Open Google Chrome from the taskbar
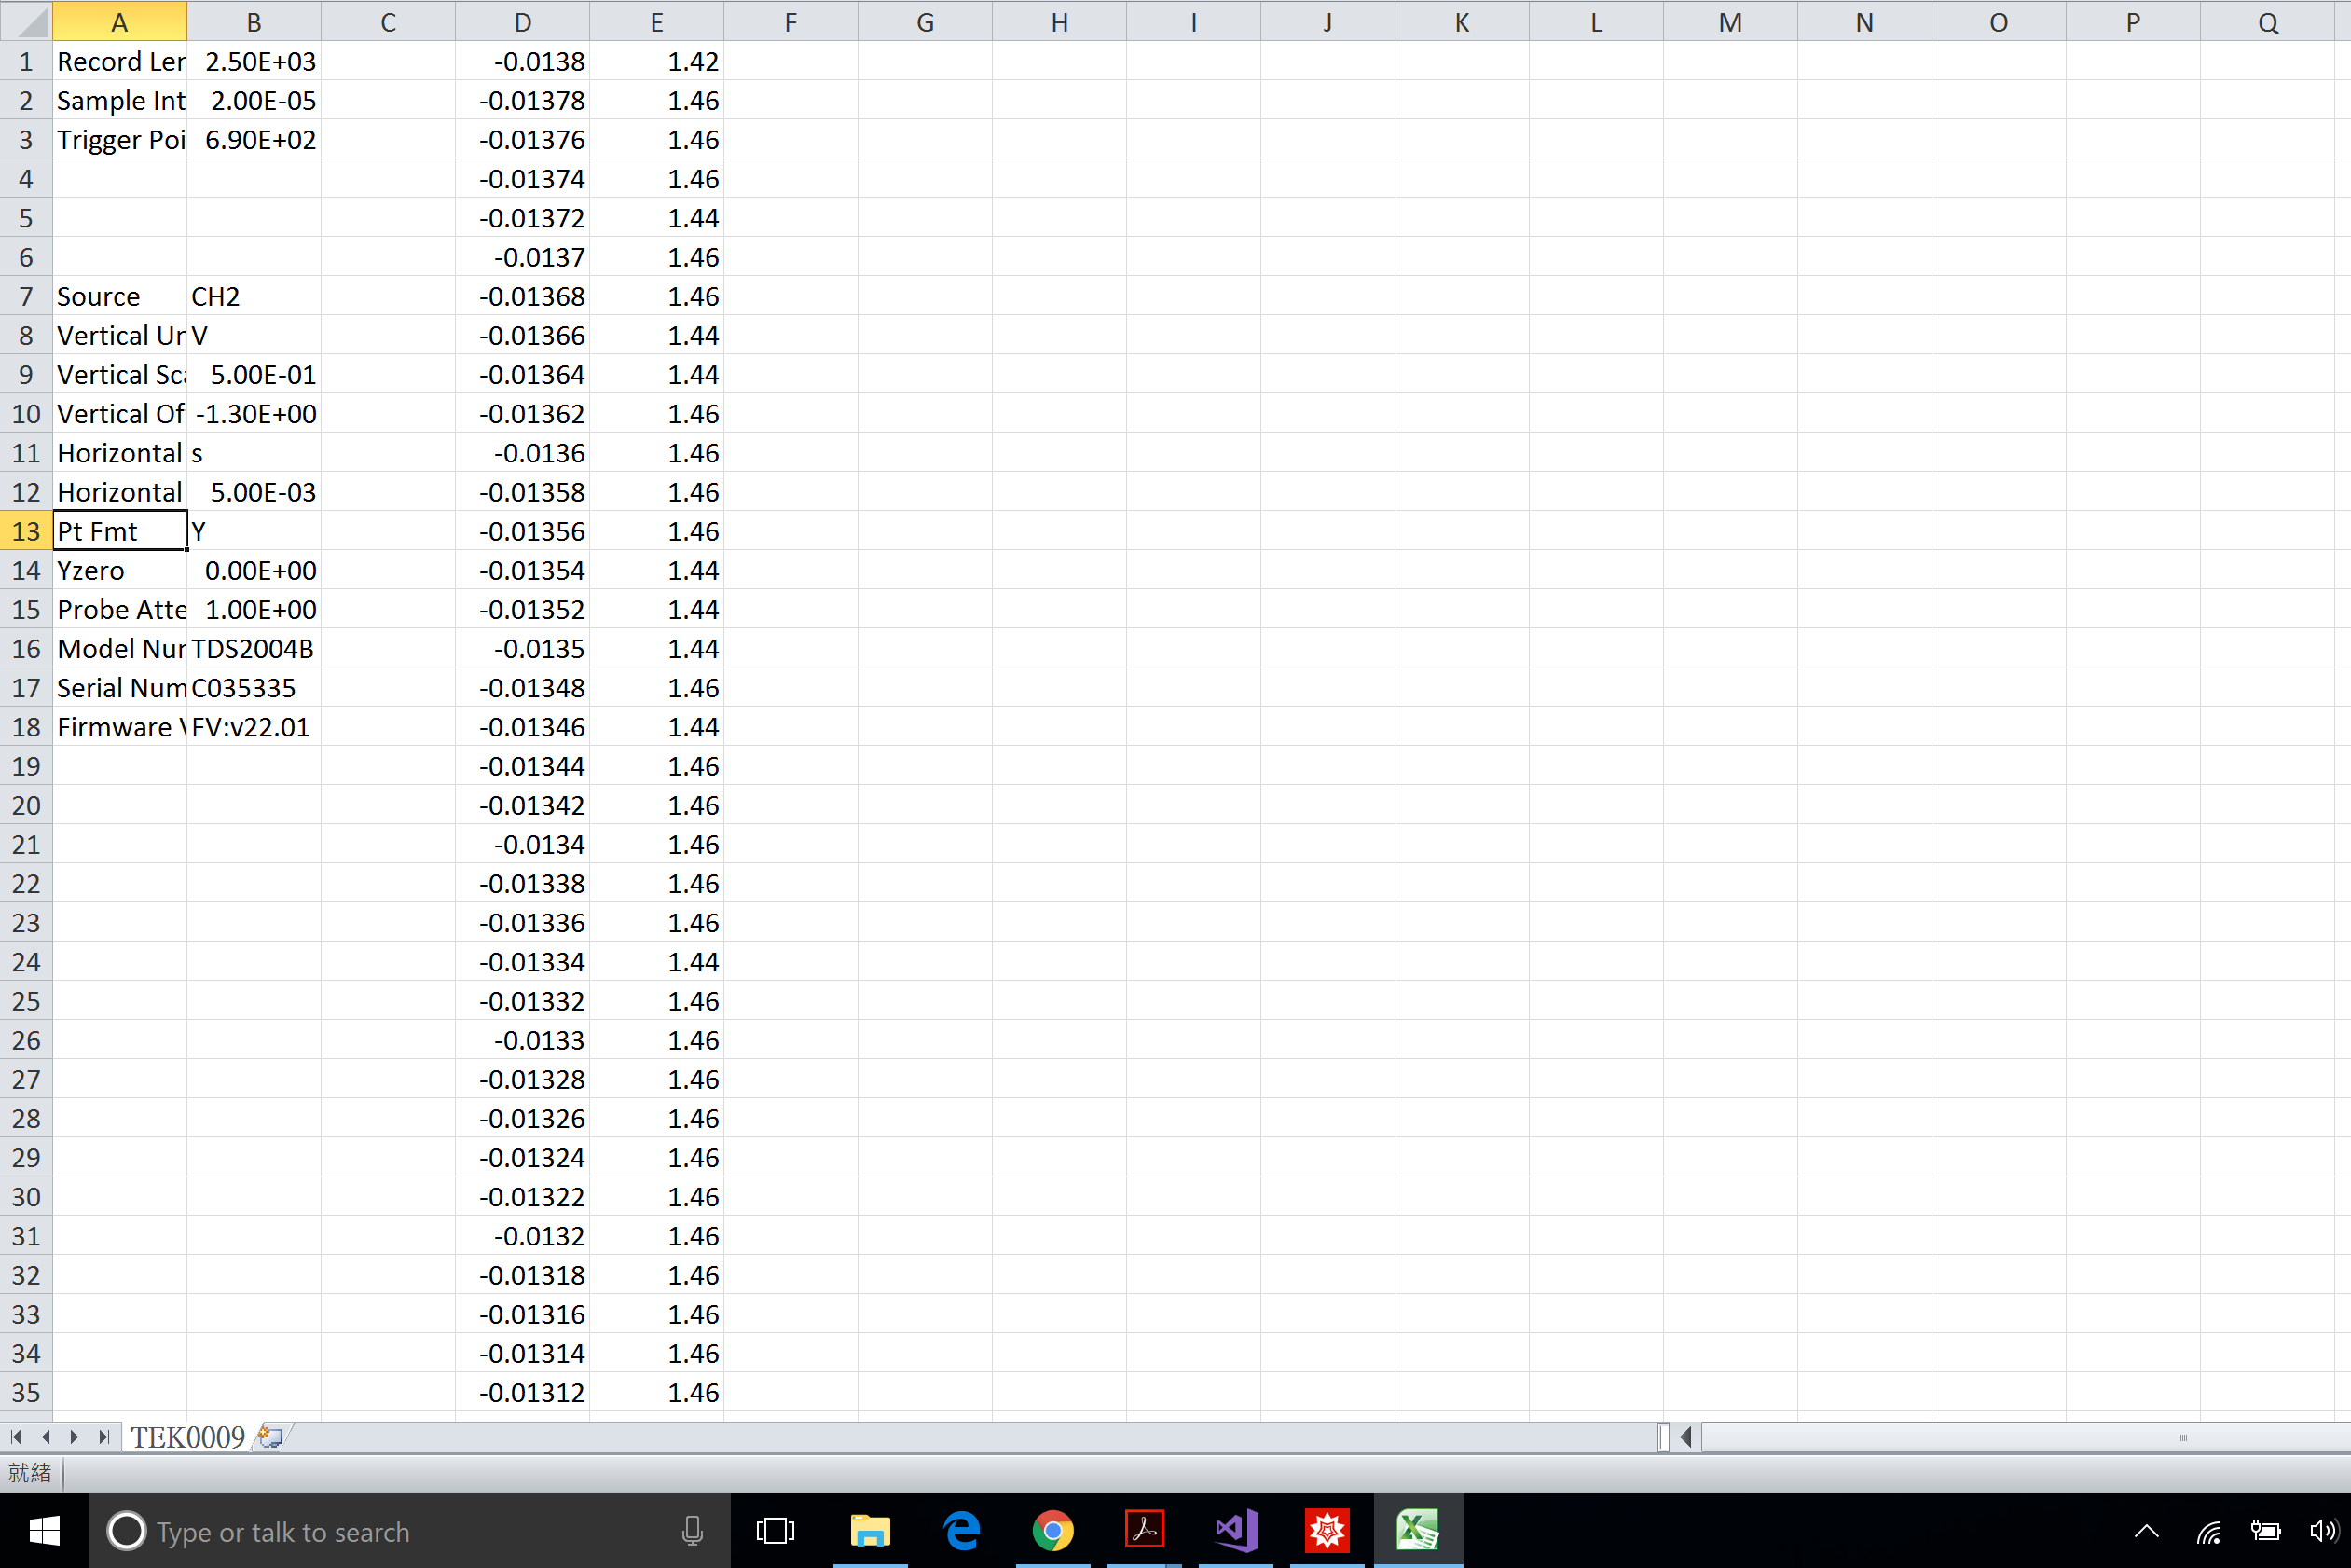Viewport: 2351px width, 1568px height. [x=1053, y=1530]
